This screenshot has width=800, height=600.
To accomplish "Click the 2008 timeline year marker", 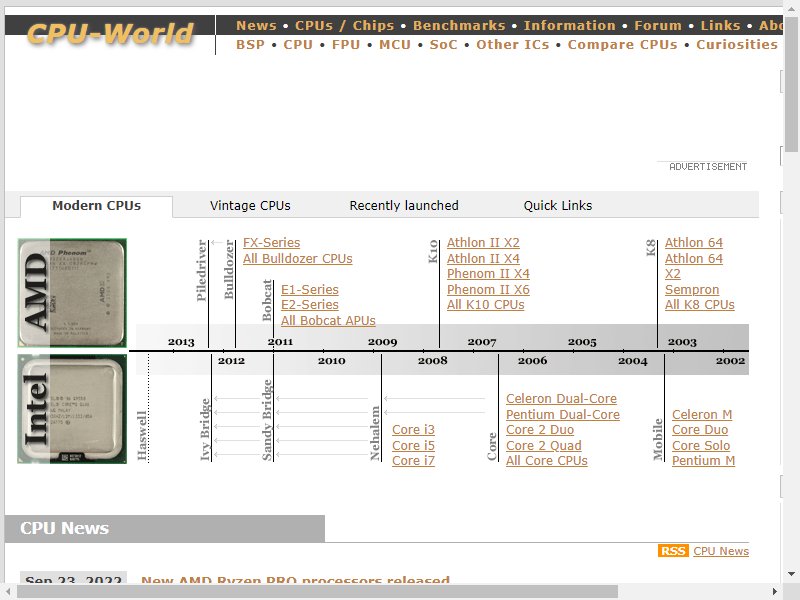I will pos(433,361).
